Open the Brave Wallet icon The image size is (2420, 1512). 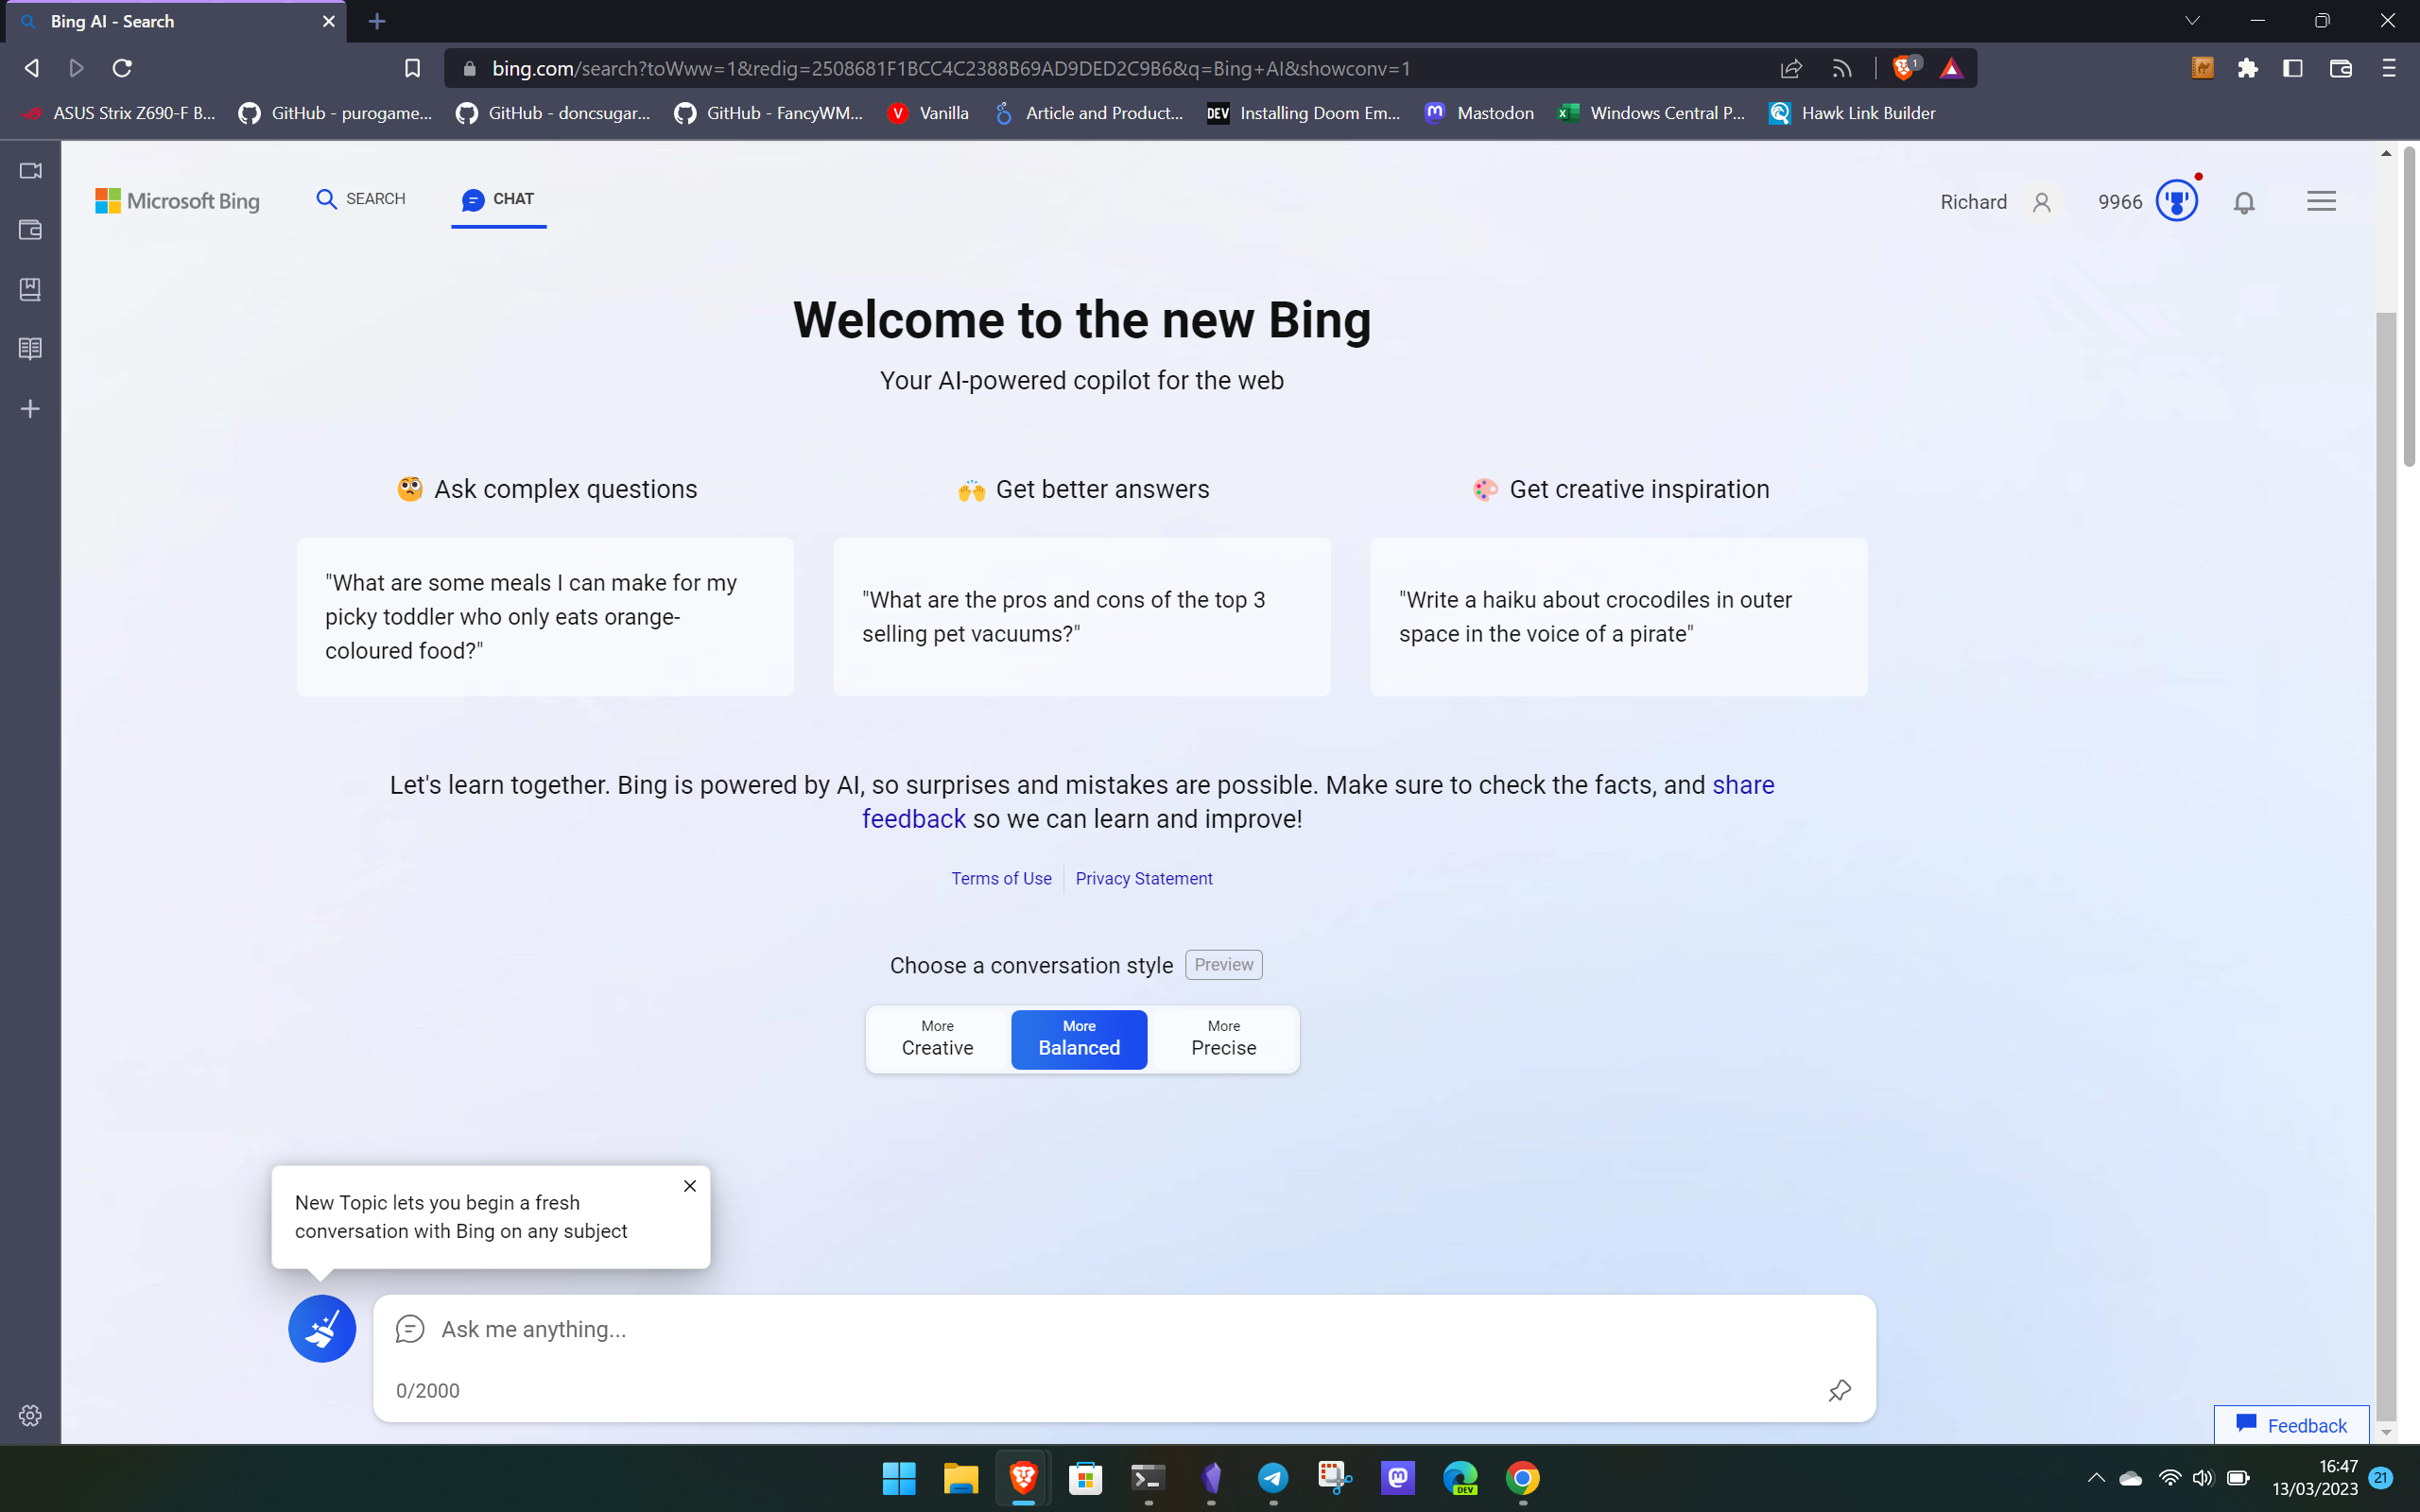click(2341, 68)
